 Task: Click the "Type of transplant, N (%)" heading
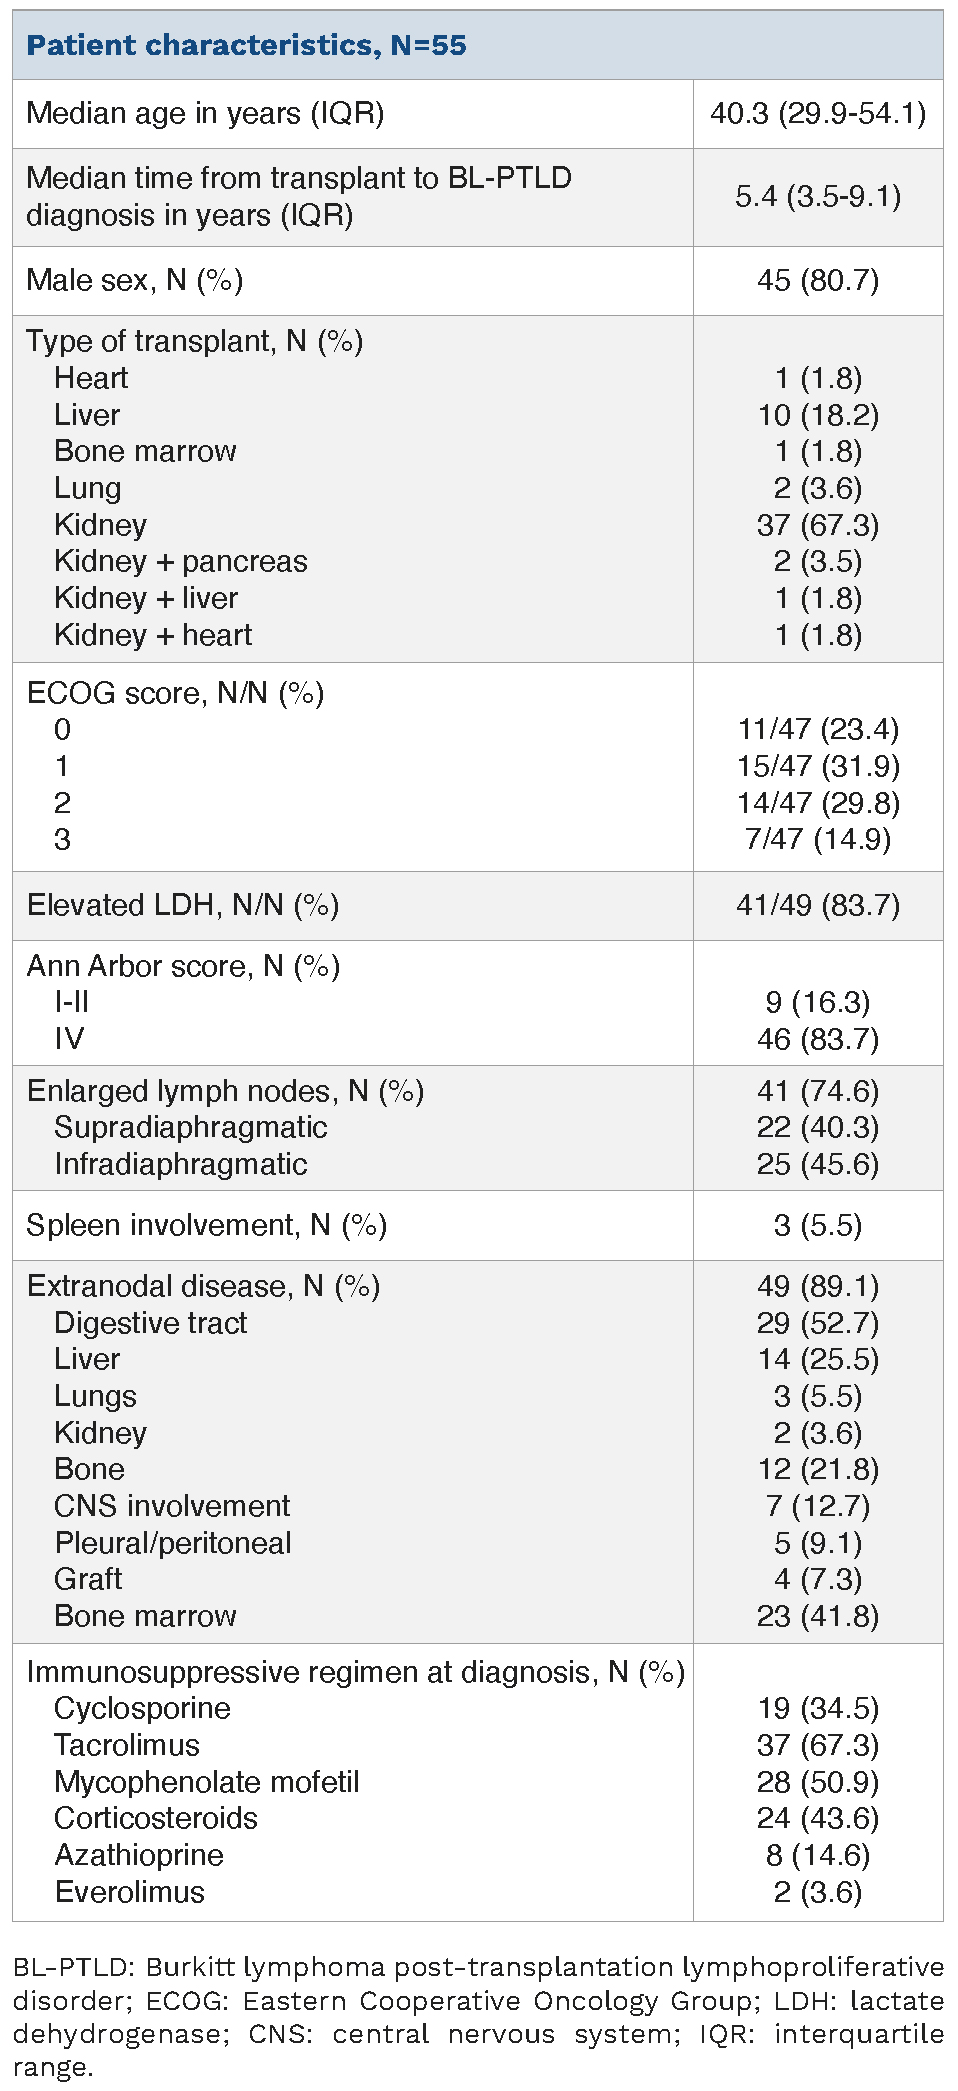[195, 342]
